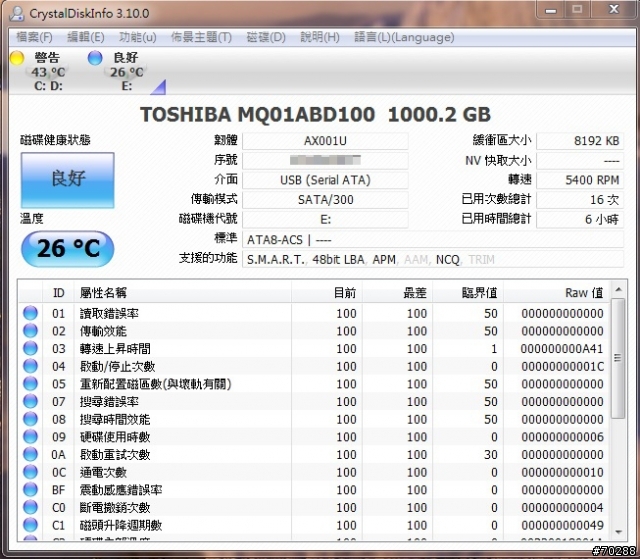This screenshot has height=559, width=640.
Task: Click status icon for 震動感應錯誤率 row
Action: 30,490
